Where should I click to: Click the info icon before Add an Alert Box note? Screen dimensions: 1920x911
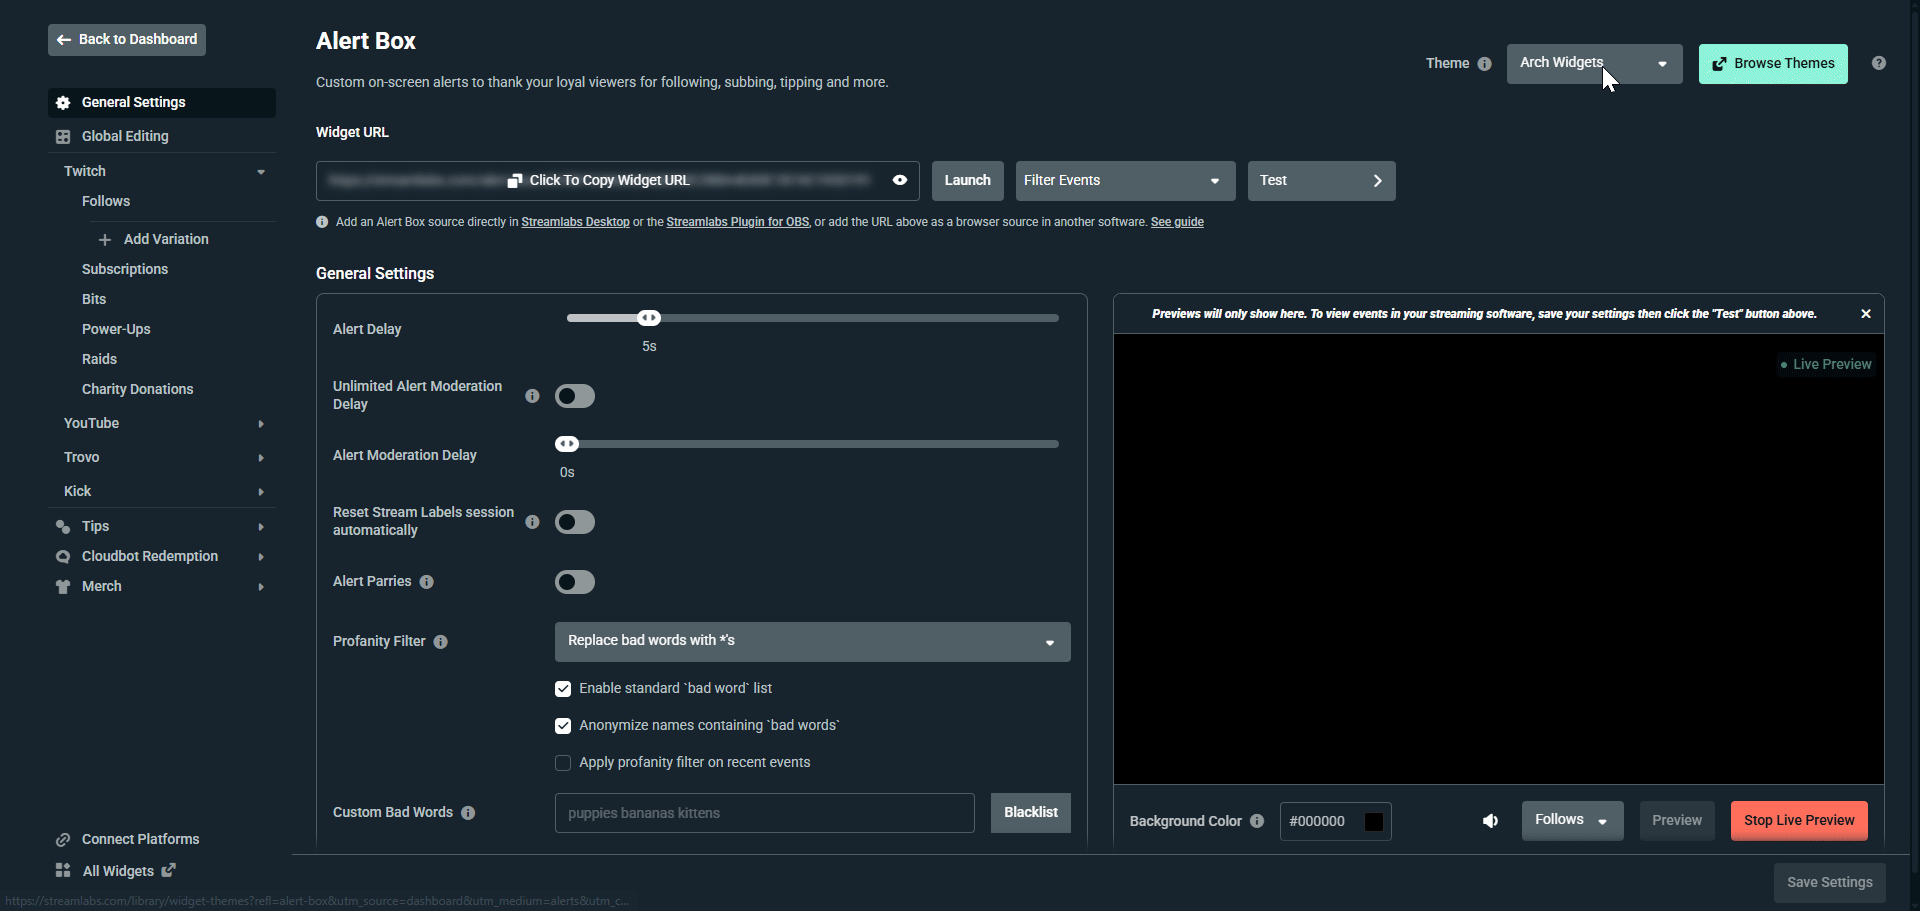point(322,222)
